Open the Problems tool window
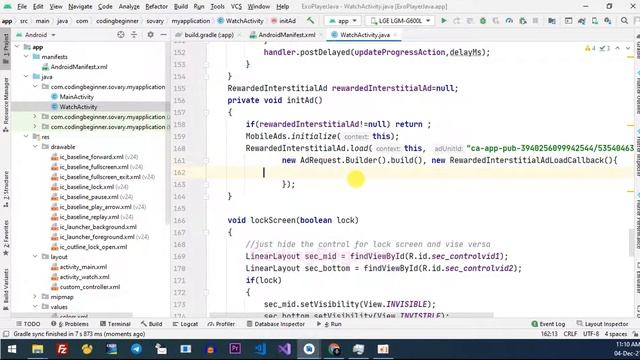Screen dimensions: 640x360 [x=70, y=324]
